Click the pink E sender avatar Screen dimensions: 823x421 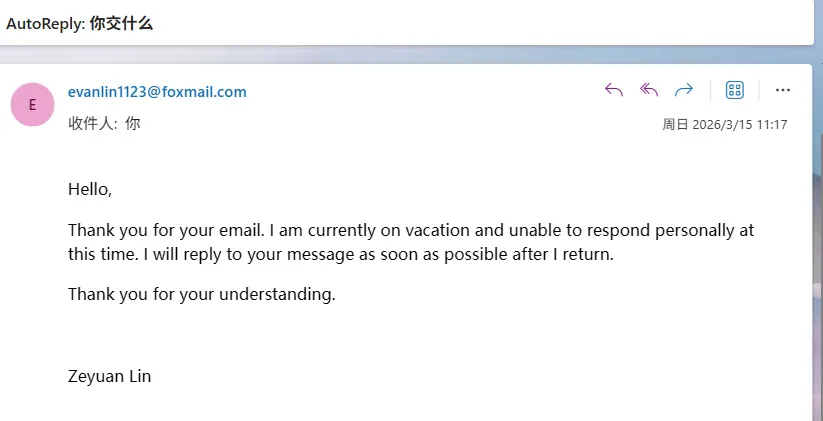(33, 104)
